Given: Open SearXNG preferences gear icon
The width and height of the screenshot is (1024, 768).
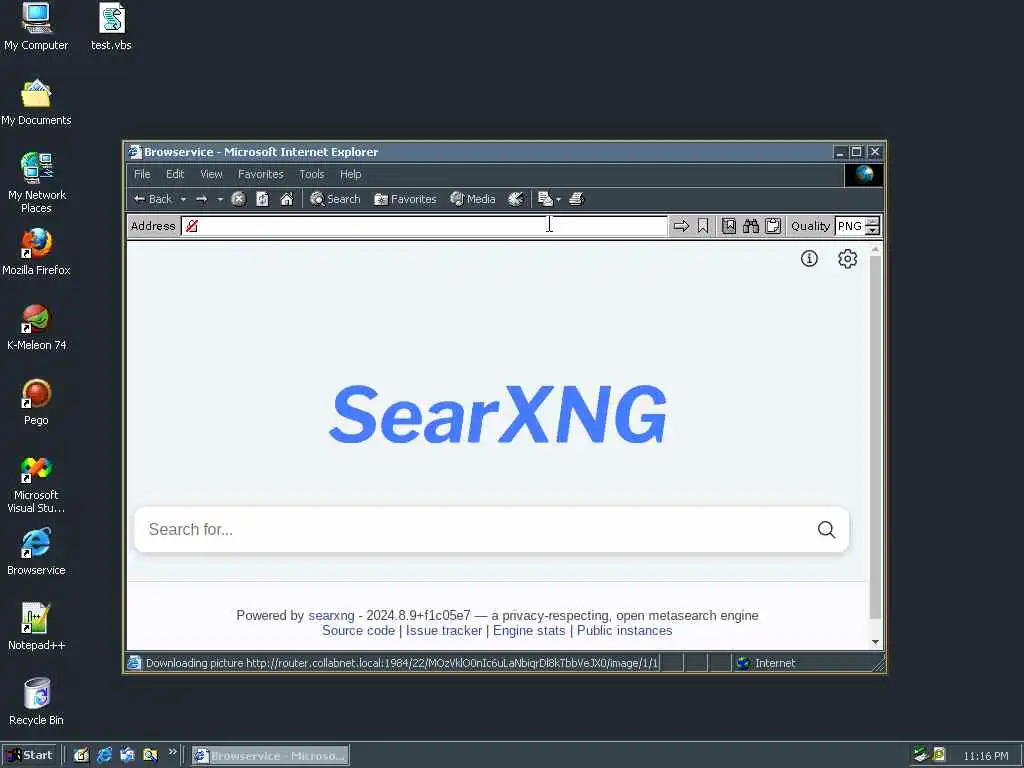Looking at the screenshot, I should click(848, 259).
